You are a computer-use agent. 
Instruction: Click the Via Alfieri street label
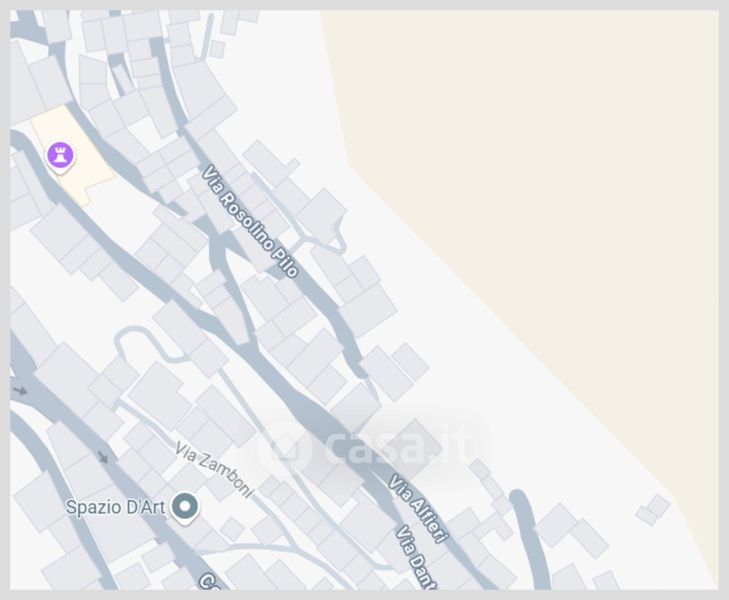(x=418, y=508)
